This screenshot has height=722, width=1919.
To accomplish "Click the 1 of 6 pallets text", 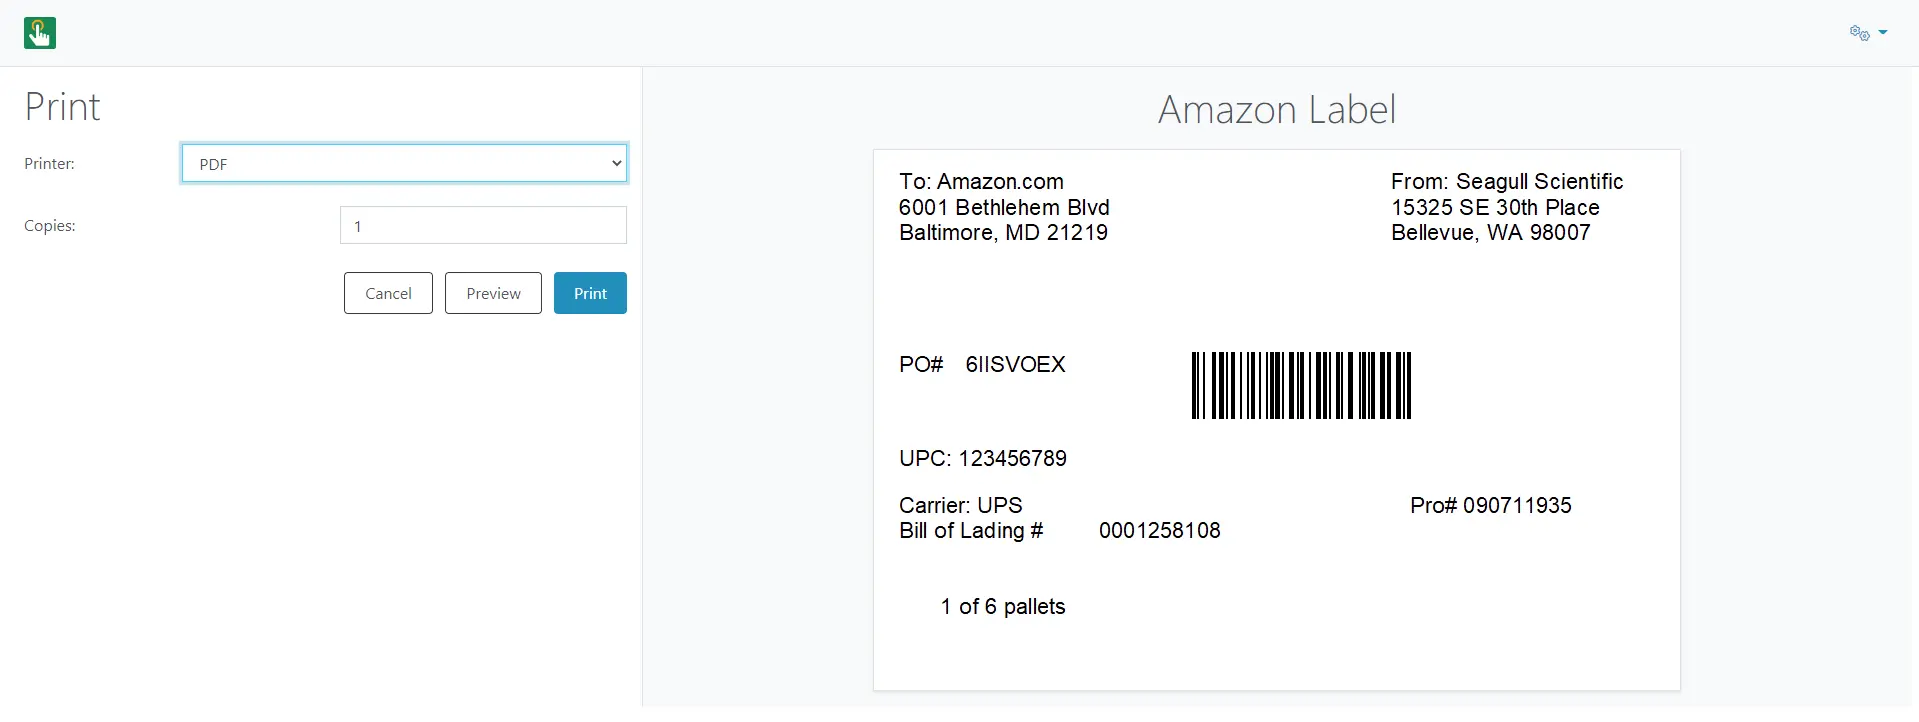I will pos(1003,606).
